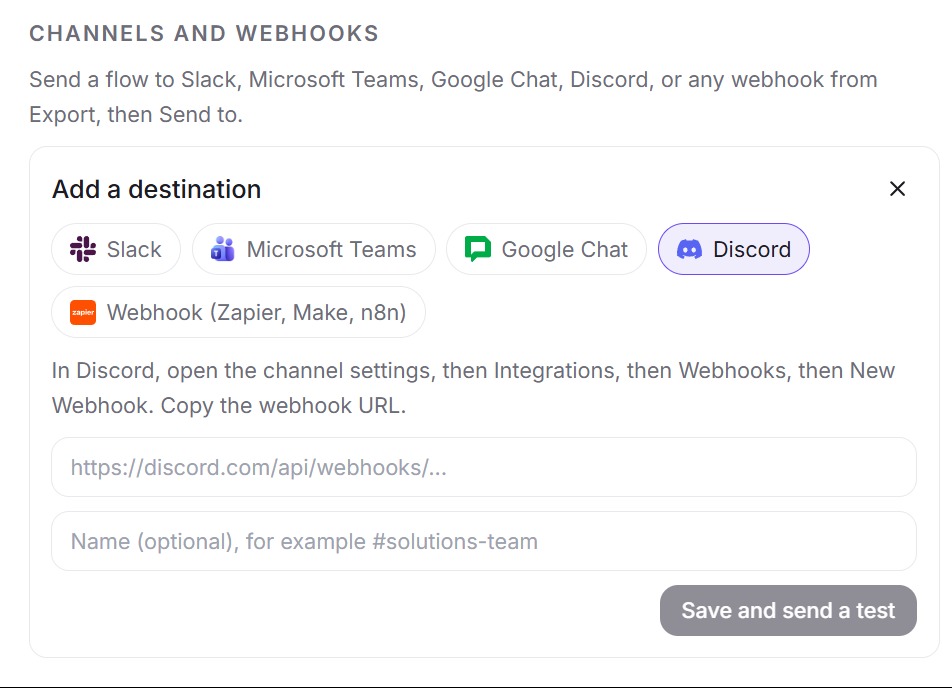The width and height of the screenshot is (952, 688).
Task: Click the 'CHANNELS AND WEBHOOKS' heading
Action: (204, 33)
